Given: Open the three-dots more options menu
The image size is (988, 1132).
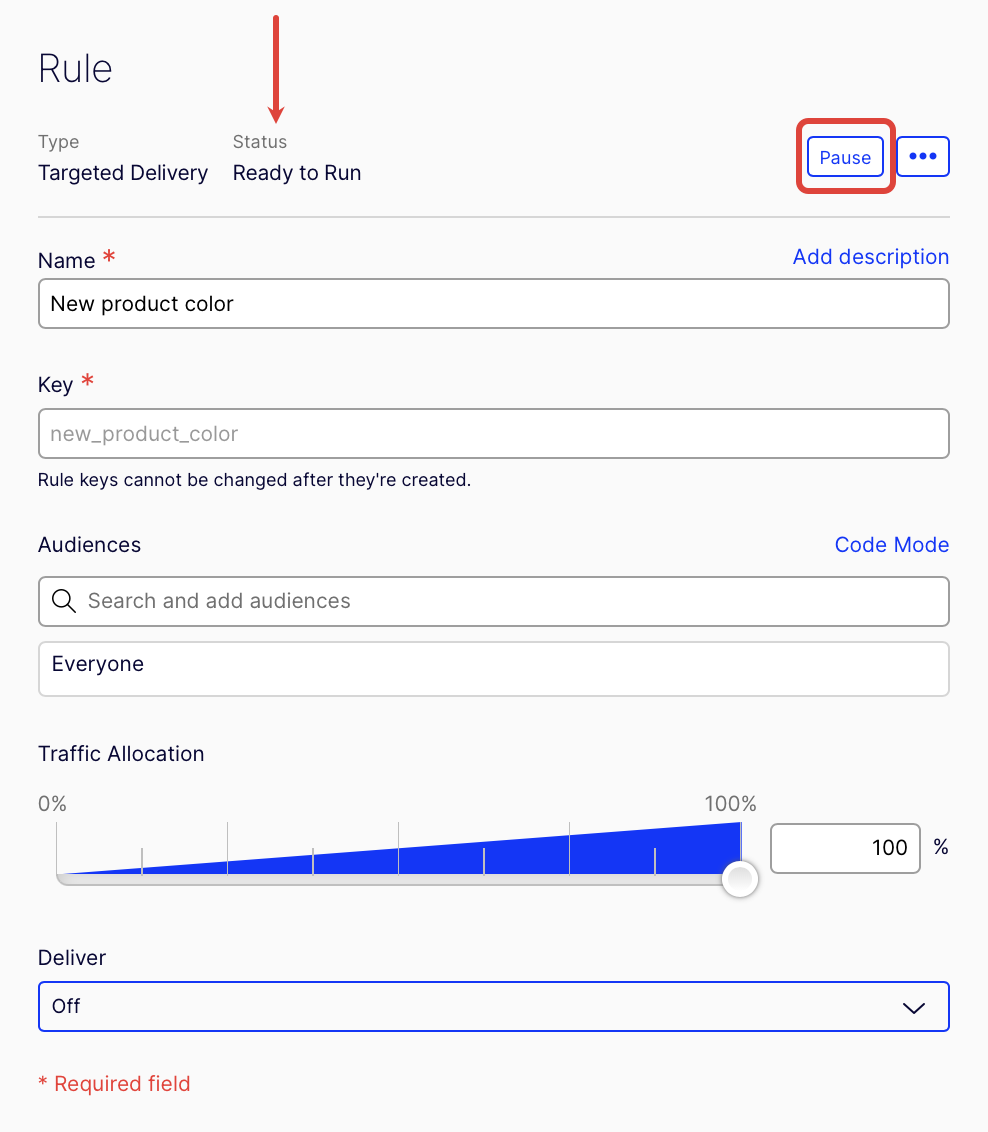Looking at the screenshot, I should click(922, 156).
